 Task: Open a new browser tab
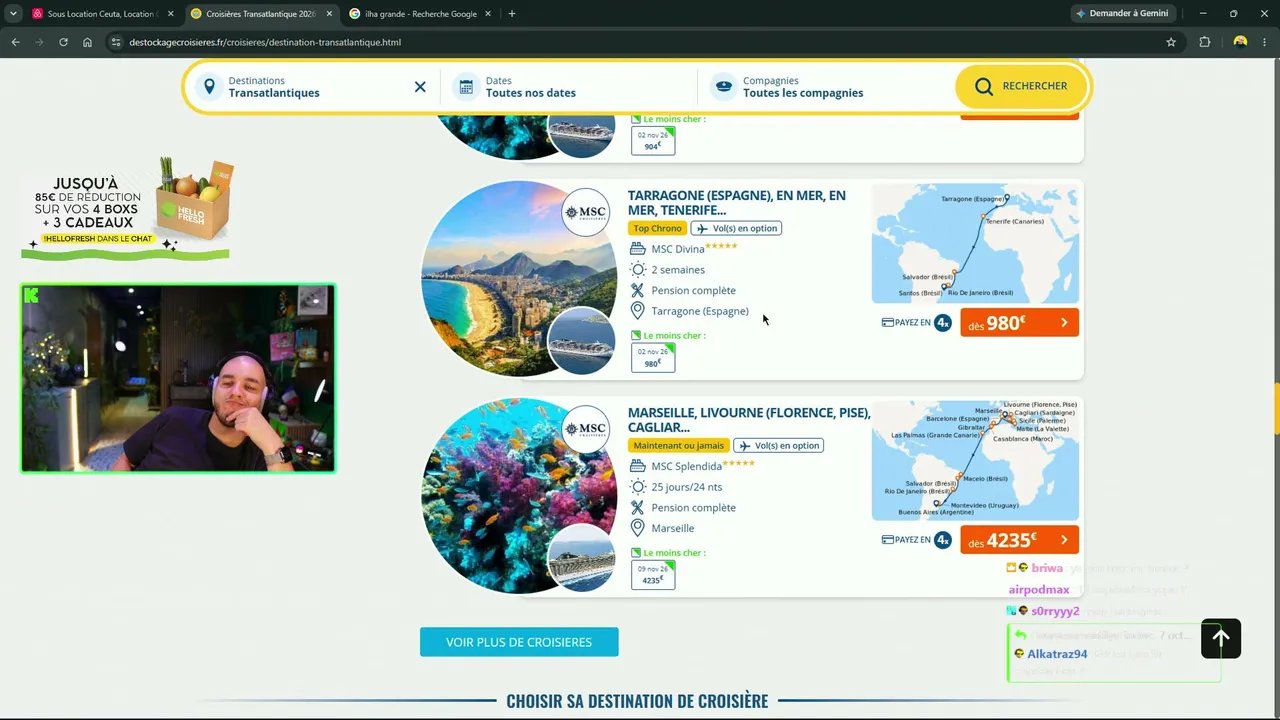512,14
